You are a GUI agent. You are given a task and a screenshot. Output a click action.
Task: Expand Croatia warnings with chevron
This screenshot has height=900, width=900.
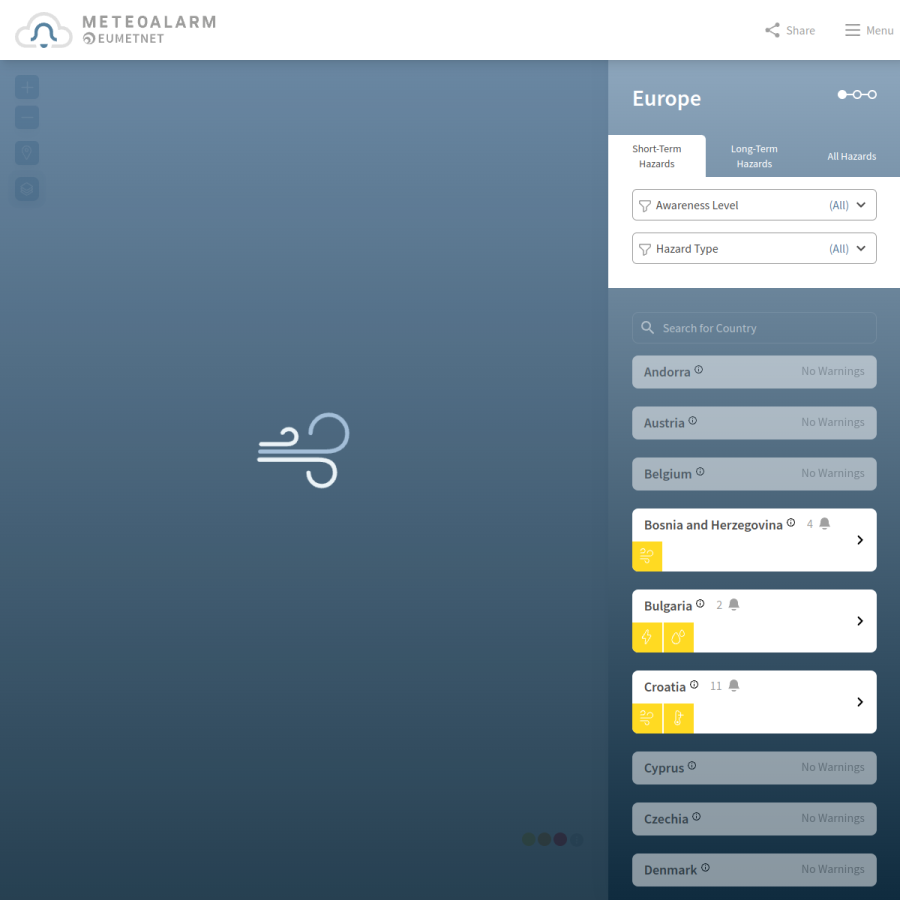pos(860,702)
